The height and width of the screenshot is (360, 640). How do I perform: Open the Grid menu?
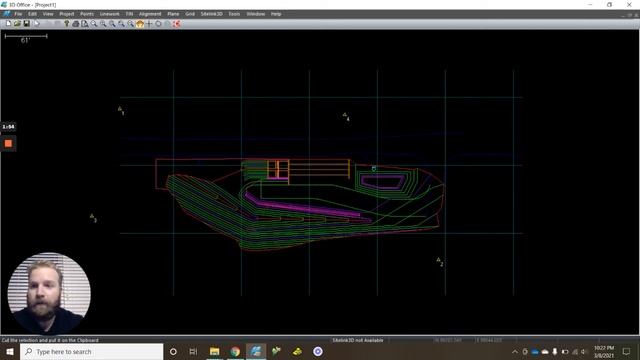point(190,14)
